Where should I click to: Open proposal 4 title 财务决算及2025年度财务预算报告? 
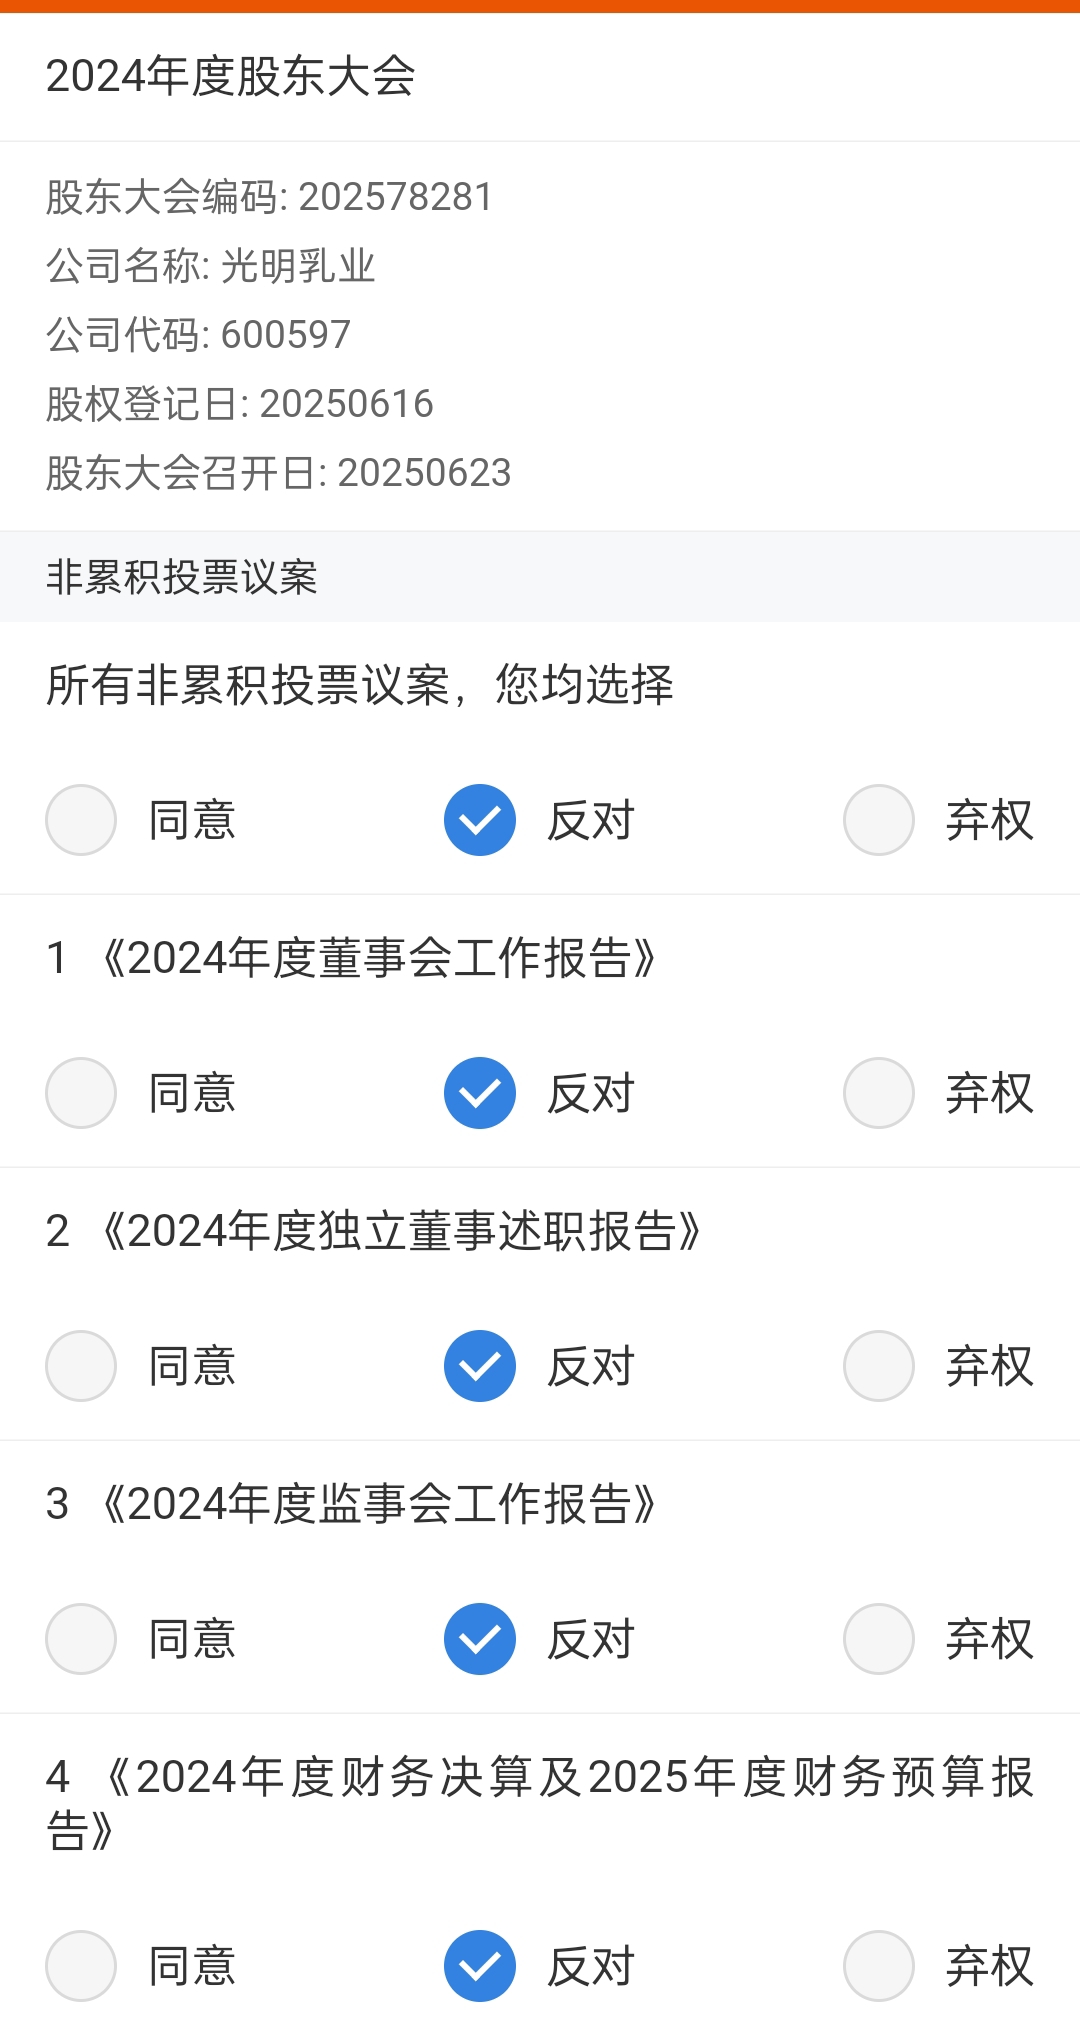pyautogui.click(x=540, y=1804)
